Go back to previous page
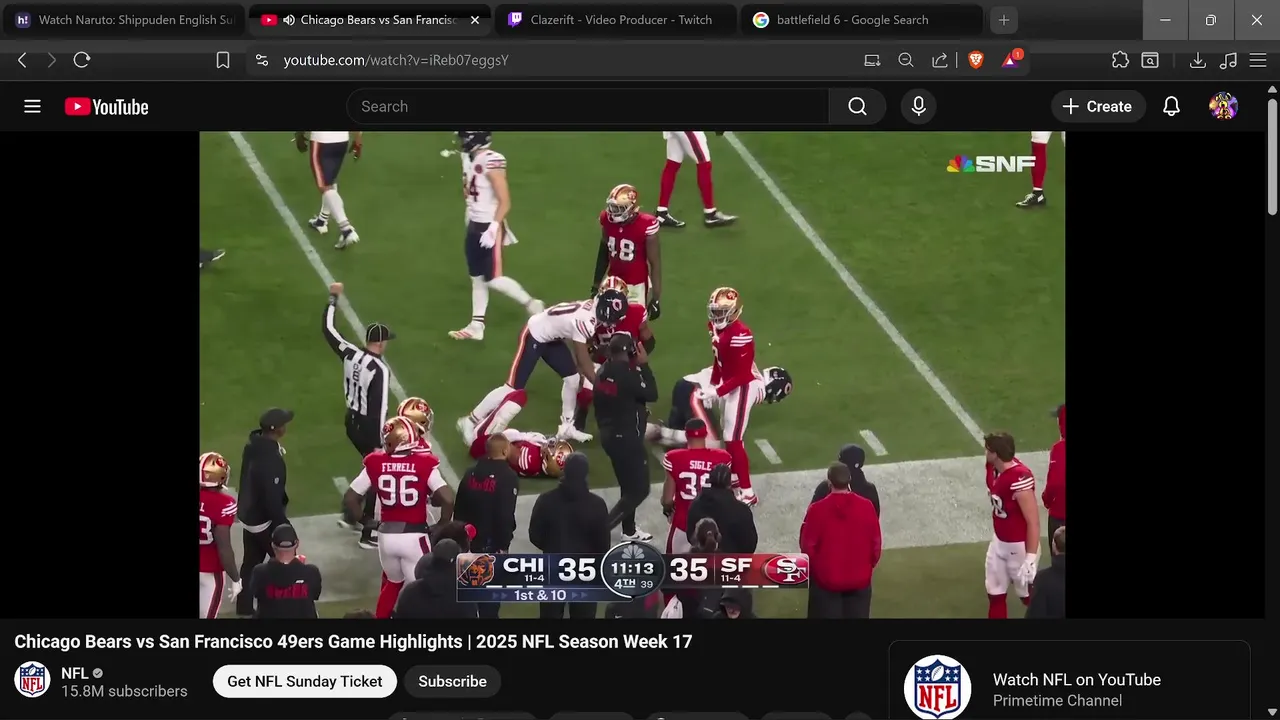The width and height of the screenshot is (1280, 720). 22,60
